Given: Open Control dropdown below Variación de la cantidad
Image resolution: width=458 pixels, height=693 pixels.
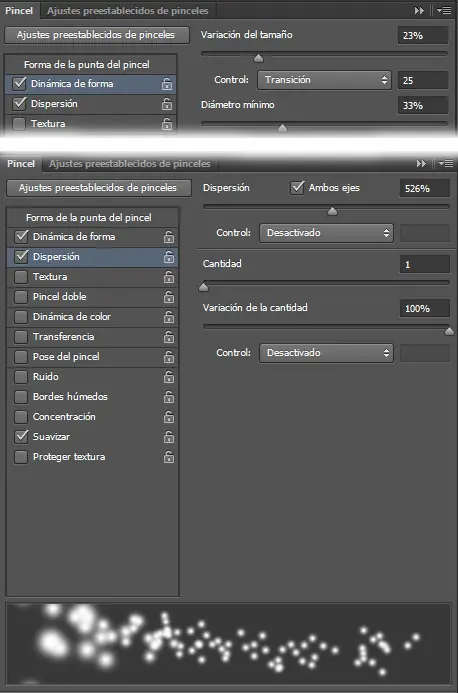Looking at the screenshot, I should point(326,353).
